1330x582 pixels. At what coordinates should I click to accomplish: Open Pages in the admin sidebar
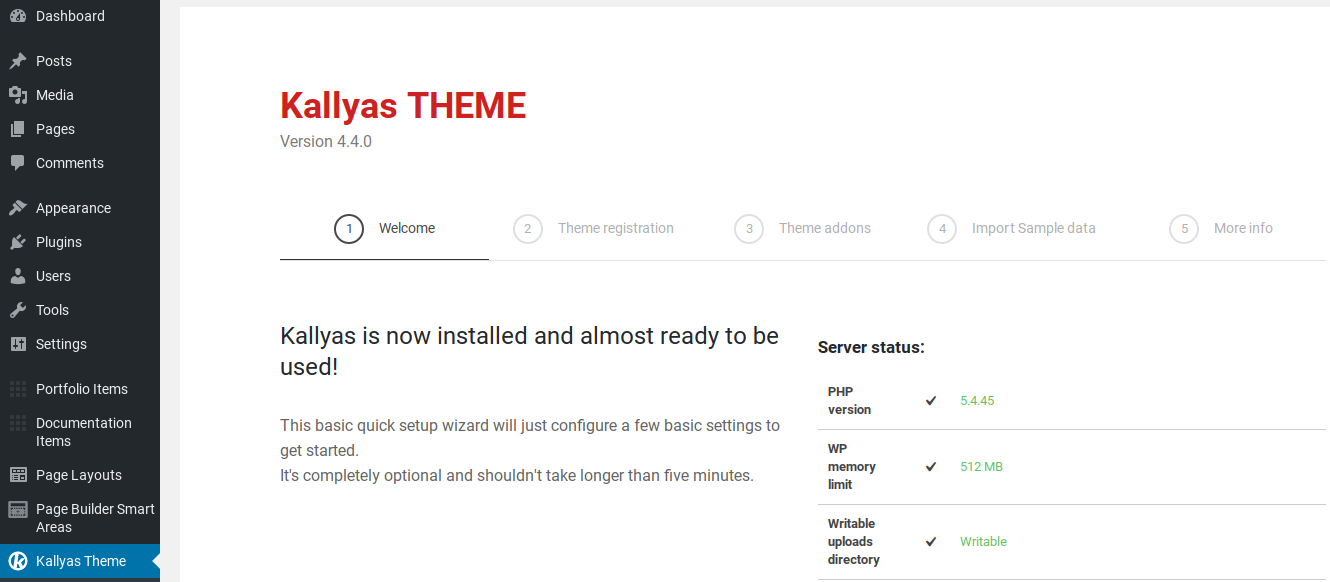80,129
